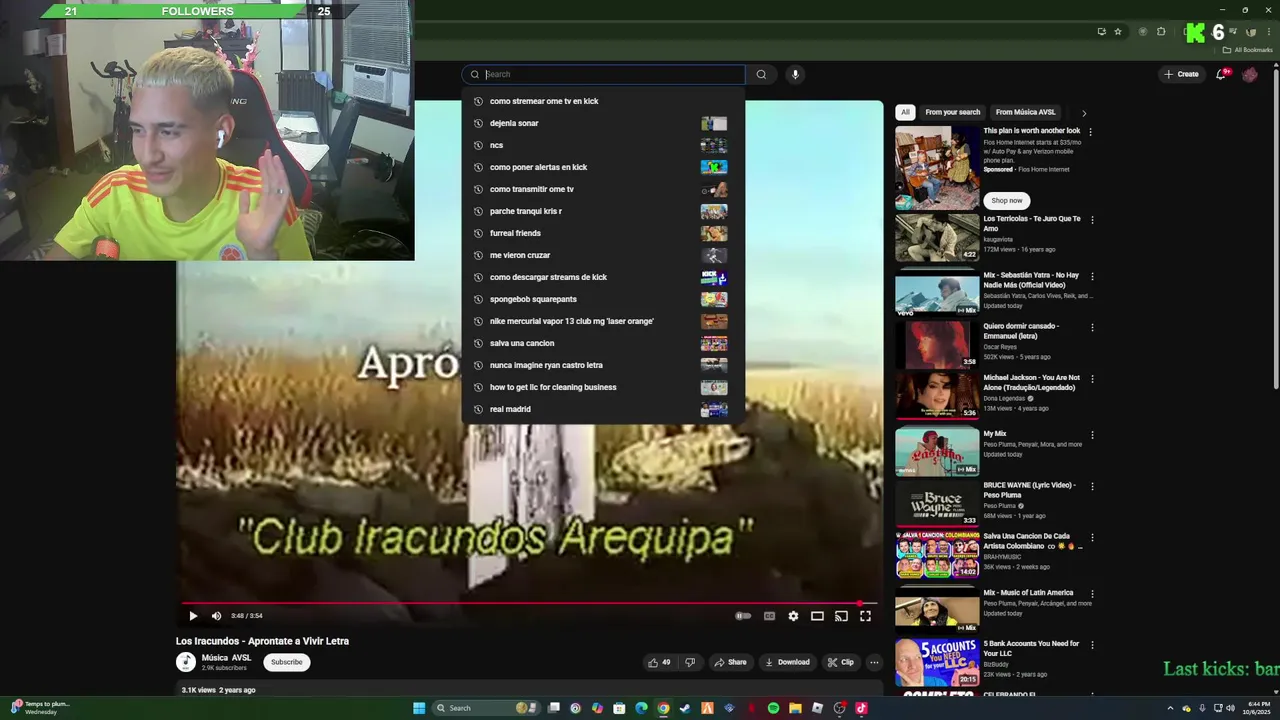Show hidden system tray icons

tap(1170, 708)
